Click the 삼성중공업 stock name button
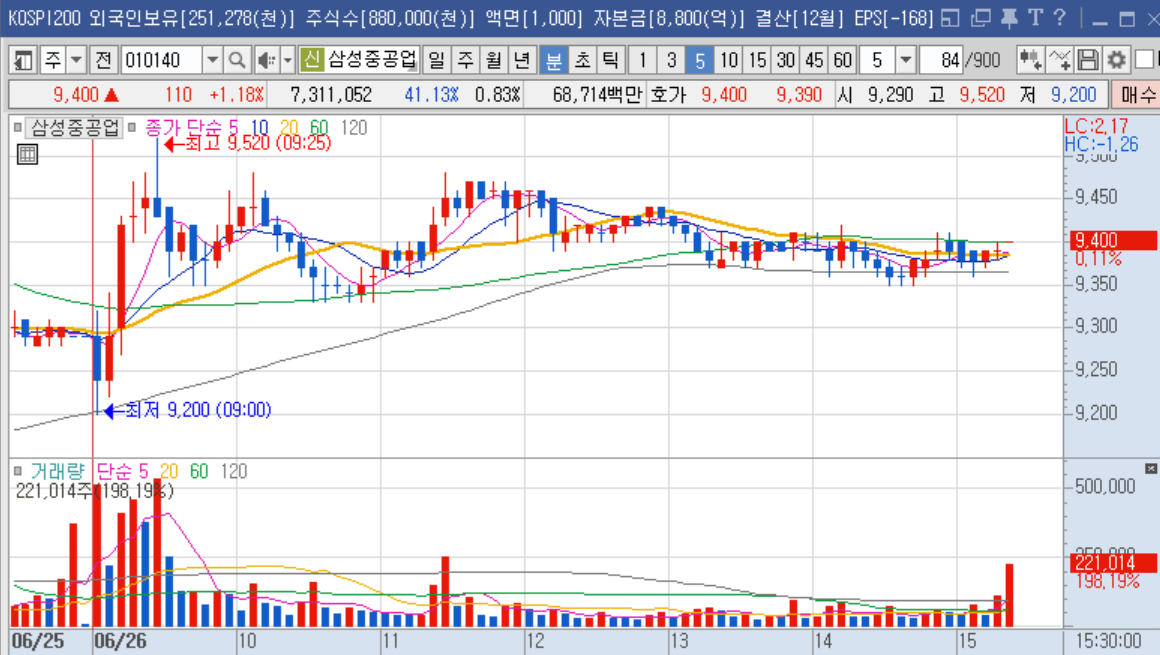This screenshot has height=655, width=1160. coord(372,60)
